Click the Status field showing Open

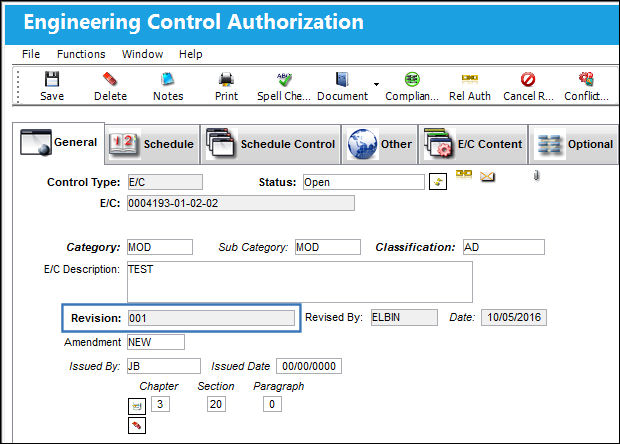click(x=364, y=182)
